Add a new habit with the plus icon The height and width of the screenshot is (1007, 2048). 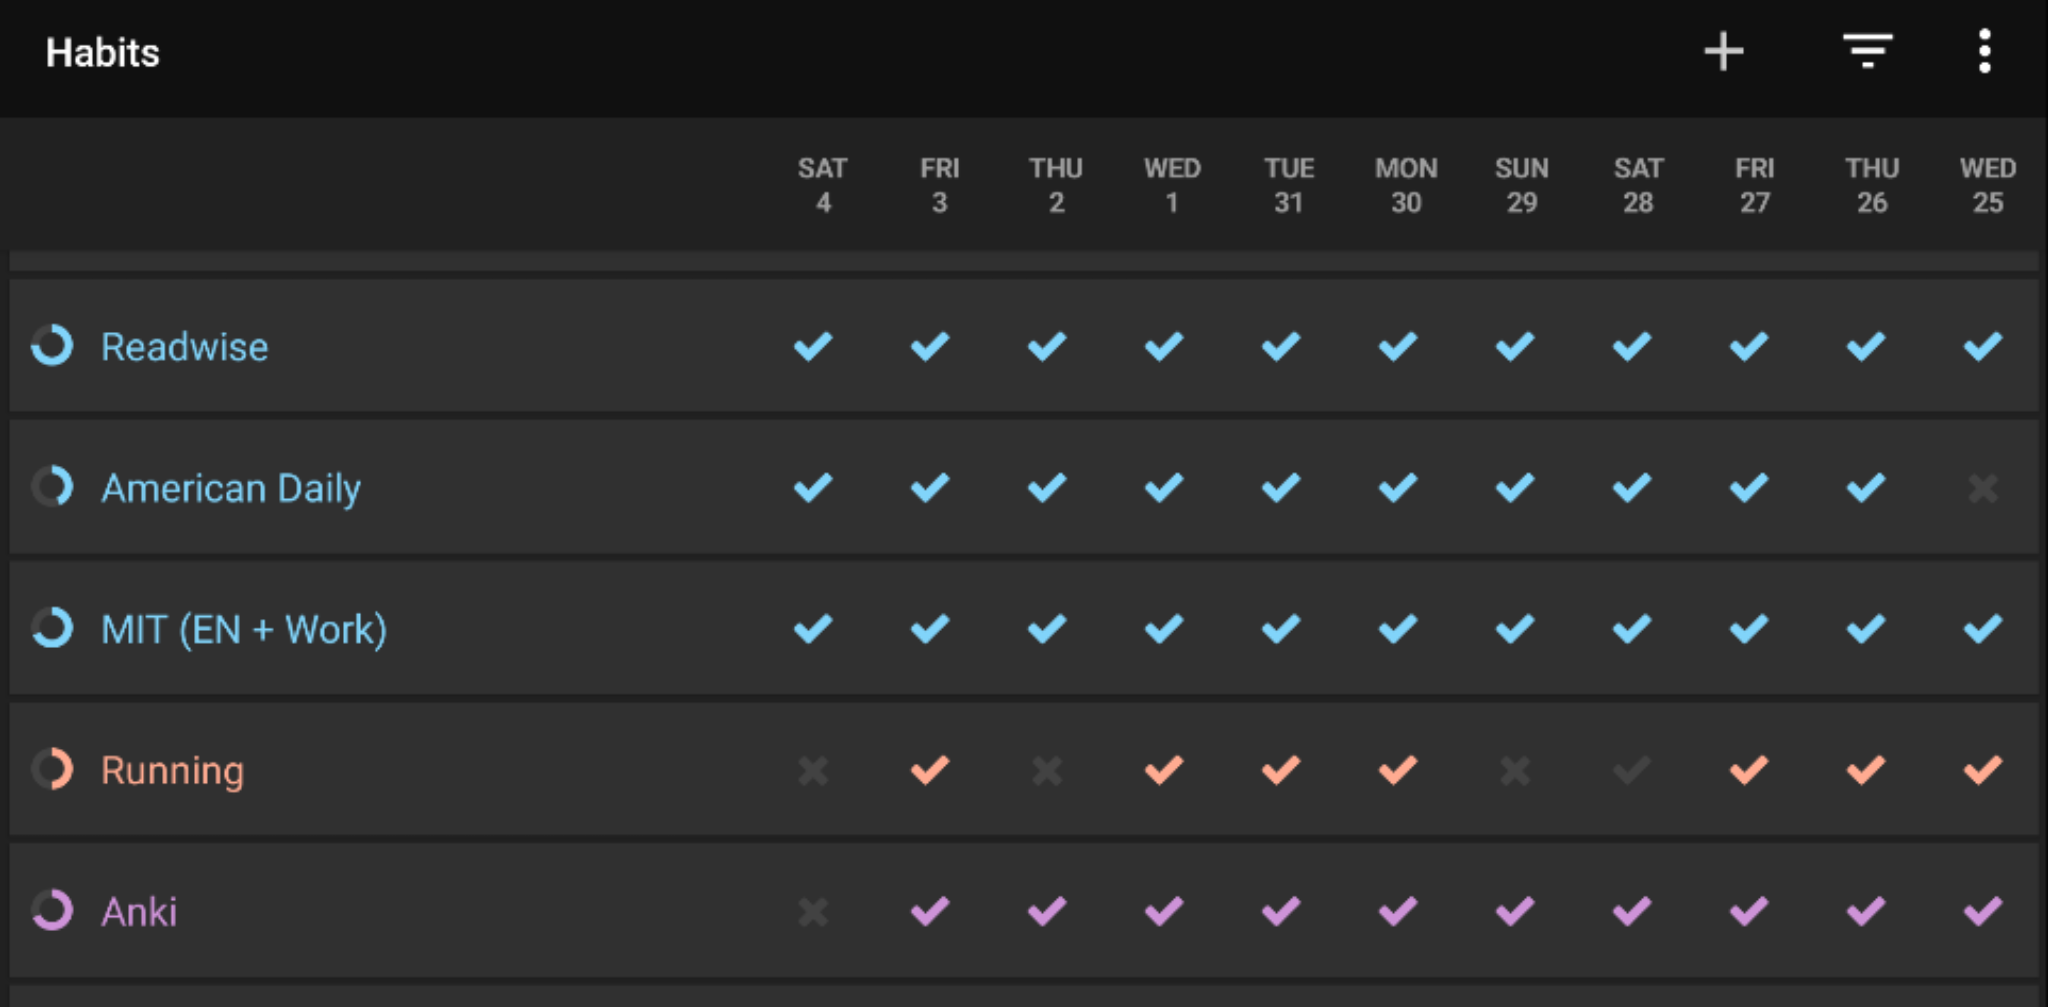click(1724, 52)
